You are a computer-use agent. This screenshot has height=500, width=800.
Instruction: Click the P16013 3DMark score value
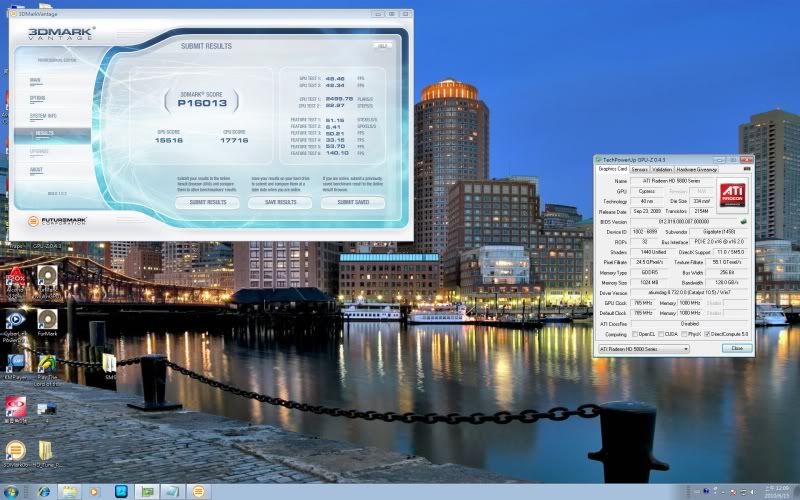coord(202,104)
